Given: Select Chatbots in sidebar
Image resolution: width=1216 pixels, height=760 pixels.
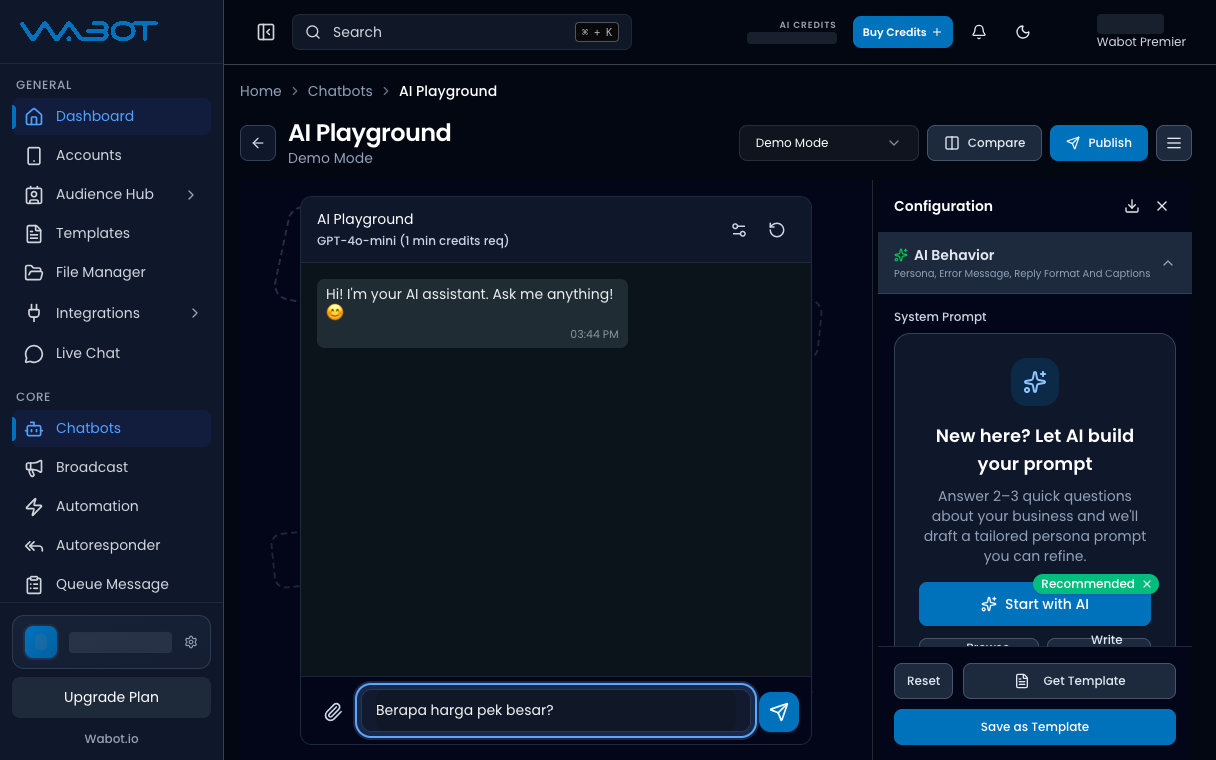Looking at the screenshot, I should pyautogui.click(x=111, y=428).
